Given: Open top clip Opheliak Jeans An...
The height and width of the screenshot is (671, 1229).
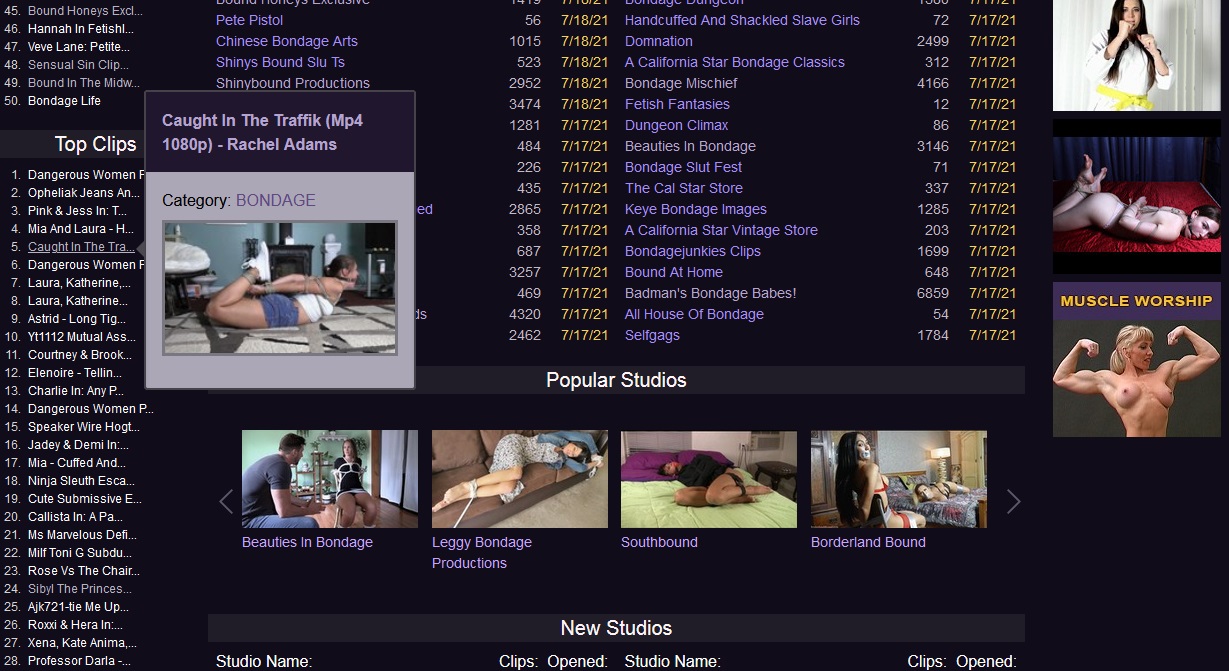Looking at the screenshot, I should (84, 193).
